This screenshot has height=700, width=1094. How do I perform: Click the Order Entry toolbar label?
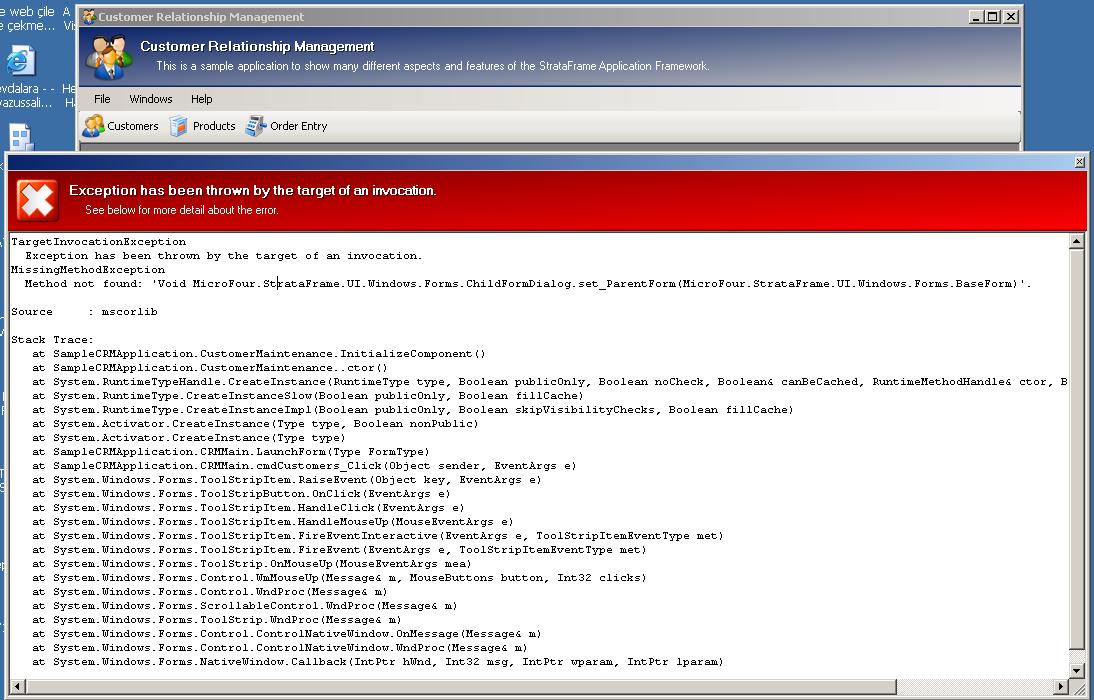[298, 126]
